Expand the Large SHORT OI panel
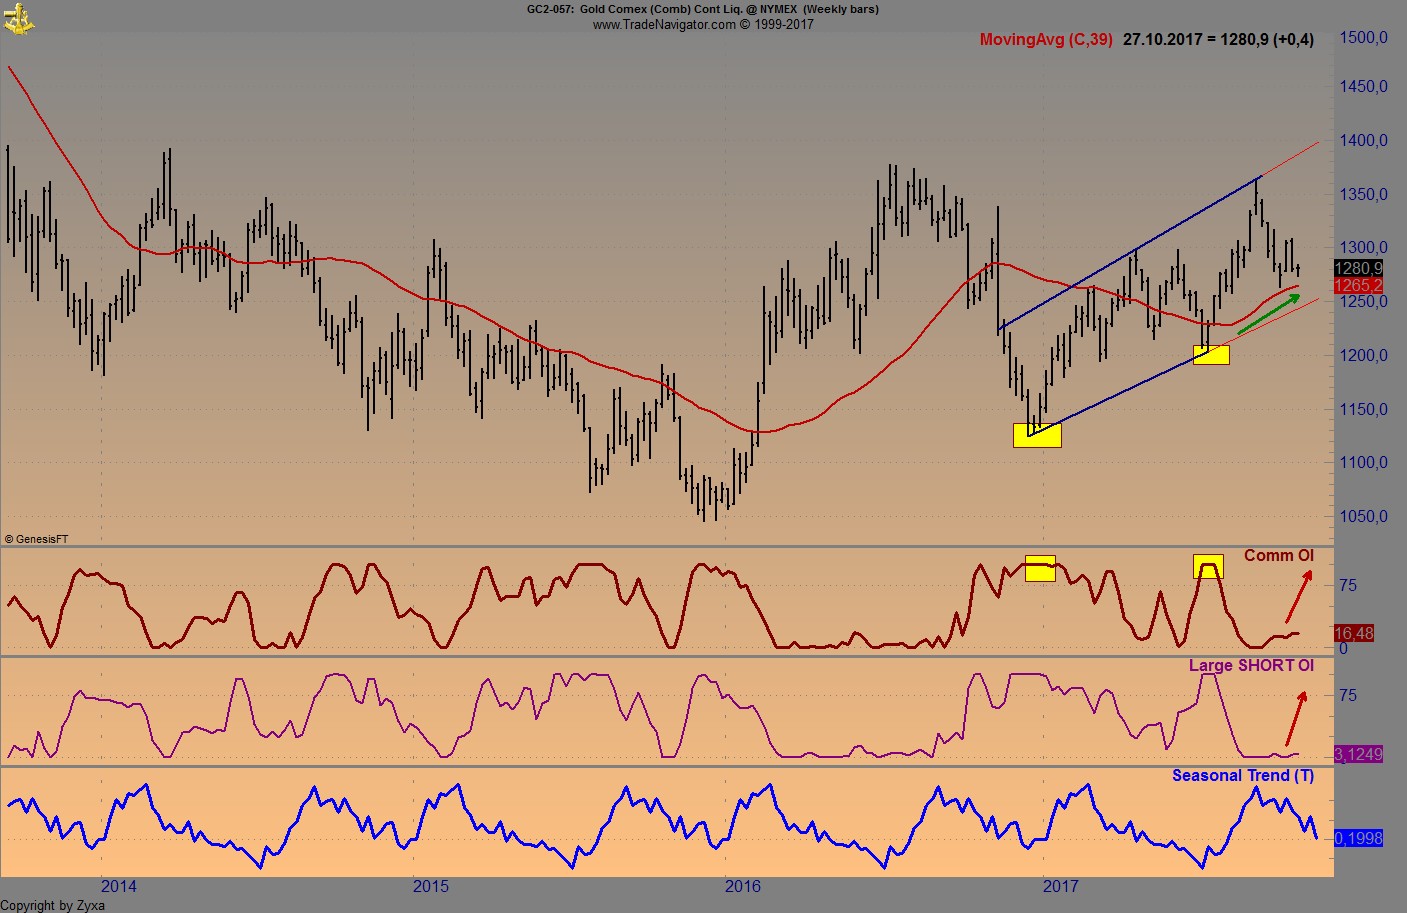This screenshot has width=1407, height=913. [1251, 664]
